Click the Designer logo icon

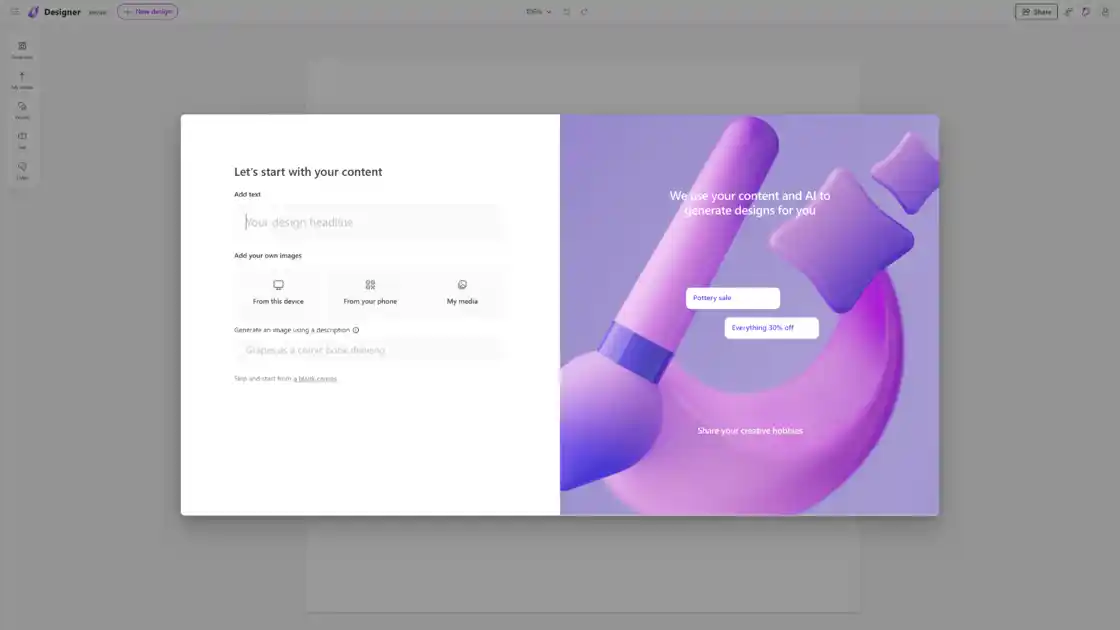tap(33, 11)
